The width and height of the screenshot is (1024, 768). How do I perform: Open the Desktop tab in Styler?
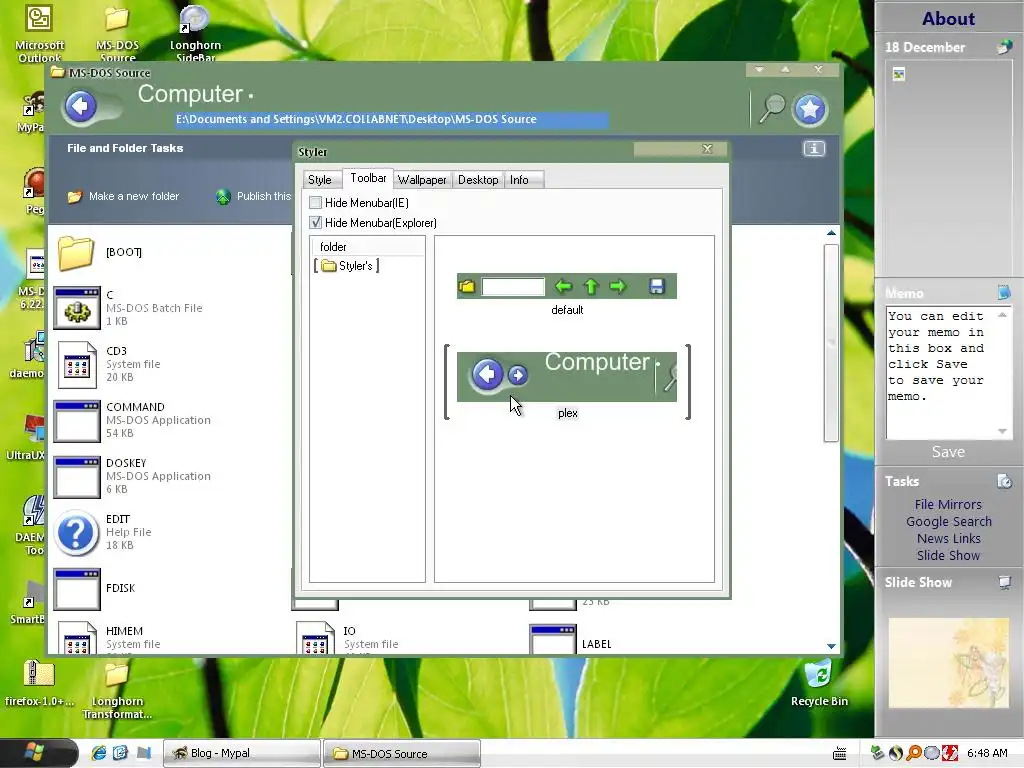pos(478,180)
